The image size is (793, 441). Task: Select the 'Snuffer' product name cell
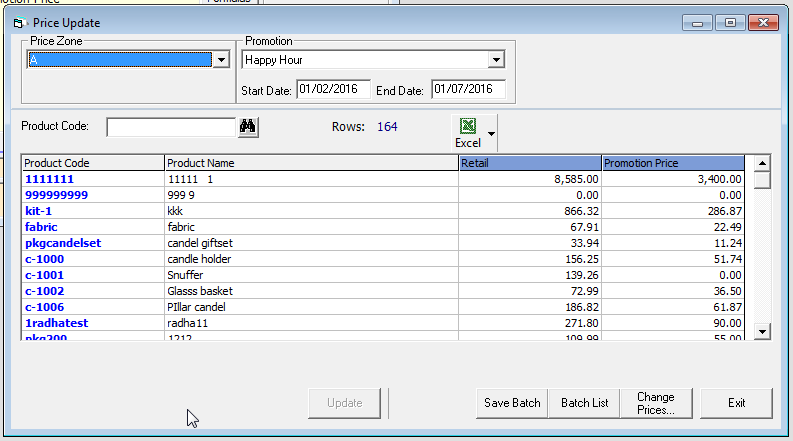pyautogui.click(x=312, y=275)
